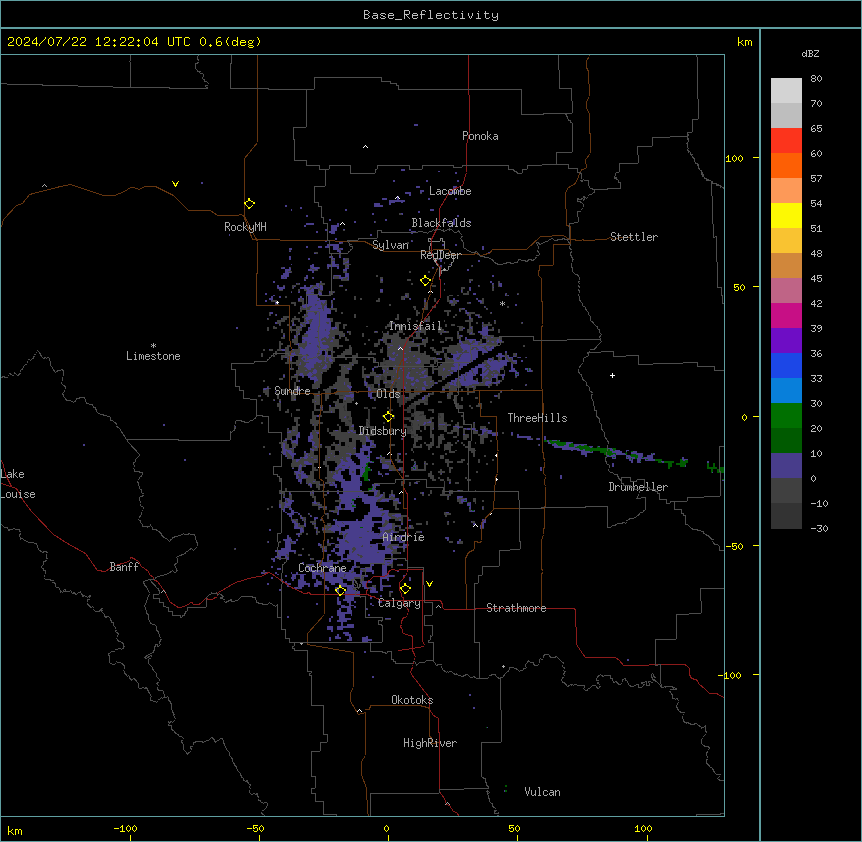Click the dBZ legend heading
This screenshot has width=862, height=842.
pos(810,54)
